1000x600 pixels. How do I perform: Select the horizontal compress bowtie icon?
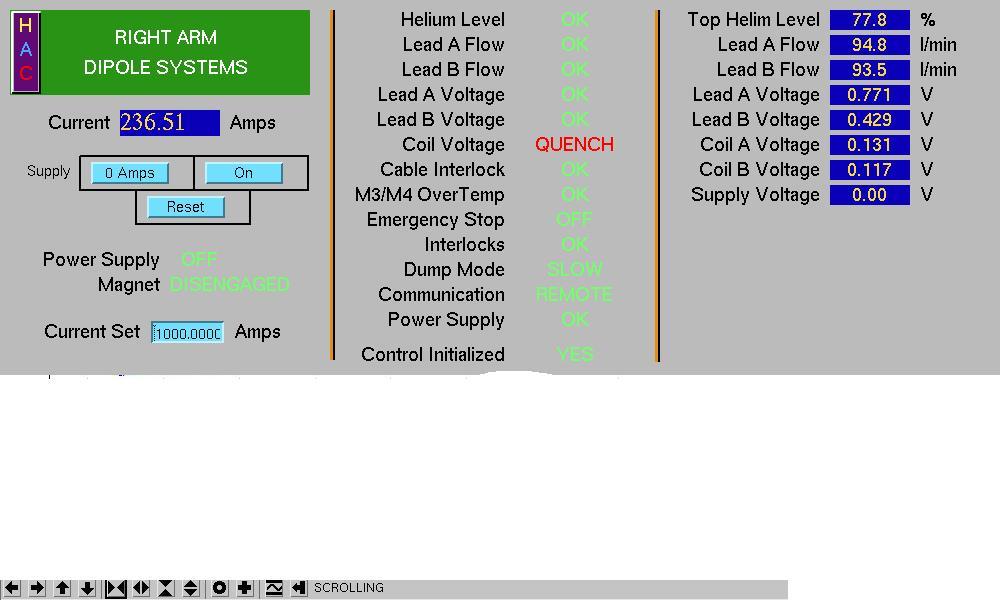pyautogui.click(x=115, y=588)
